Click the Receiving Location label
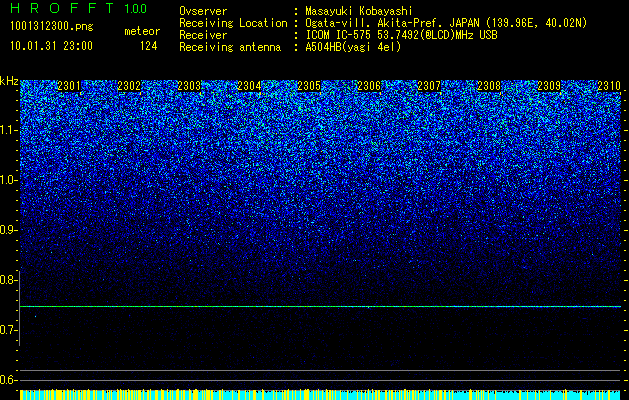The width and height of the screenshot is (629, 400). point(233,23)
